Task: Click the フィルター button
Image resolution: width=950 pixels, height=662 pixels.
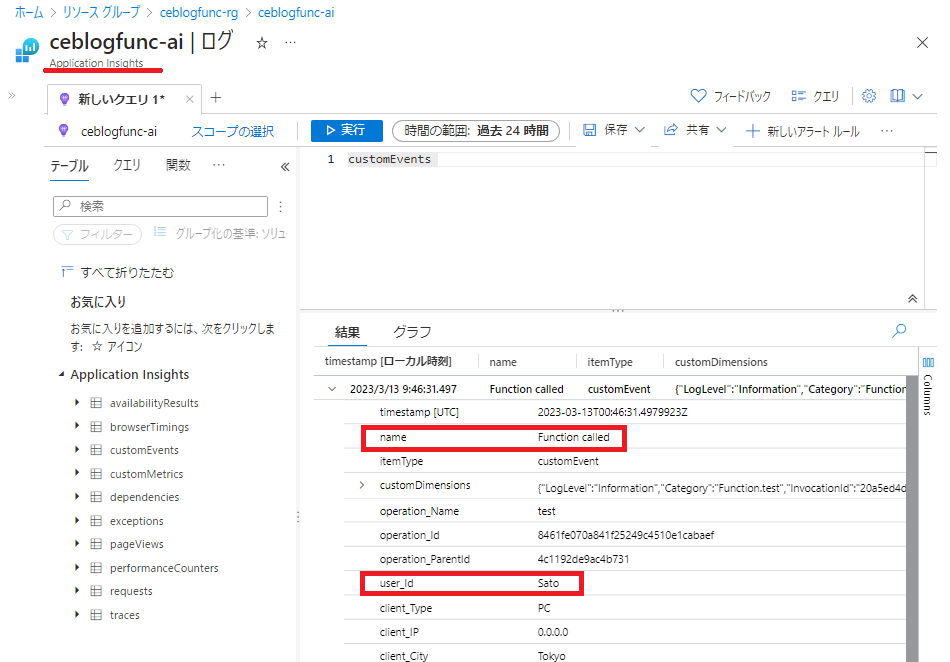Action: (x=98, y=234)
